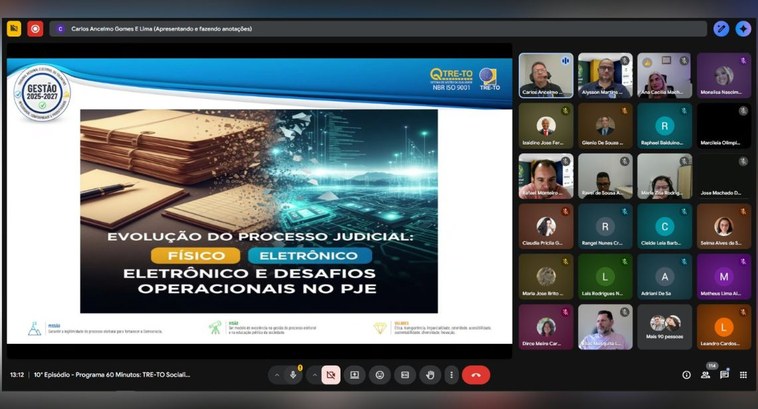Click the FÍSICO yellow label on slide
The height and width of the screenshot is (409, 758).
click(196, 255)
